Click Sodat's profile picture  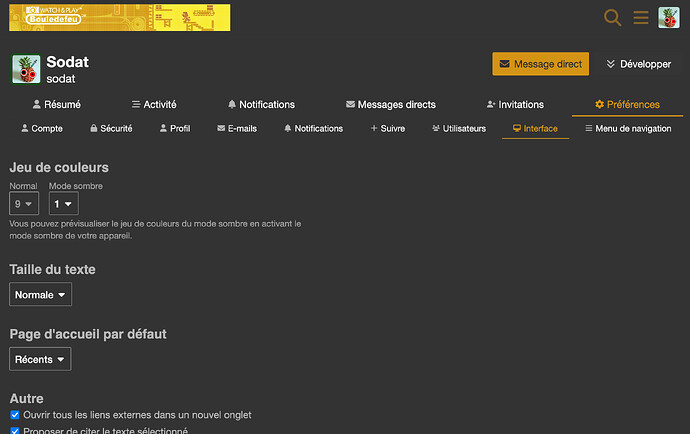[x=26, y=69]
